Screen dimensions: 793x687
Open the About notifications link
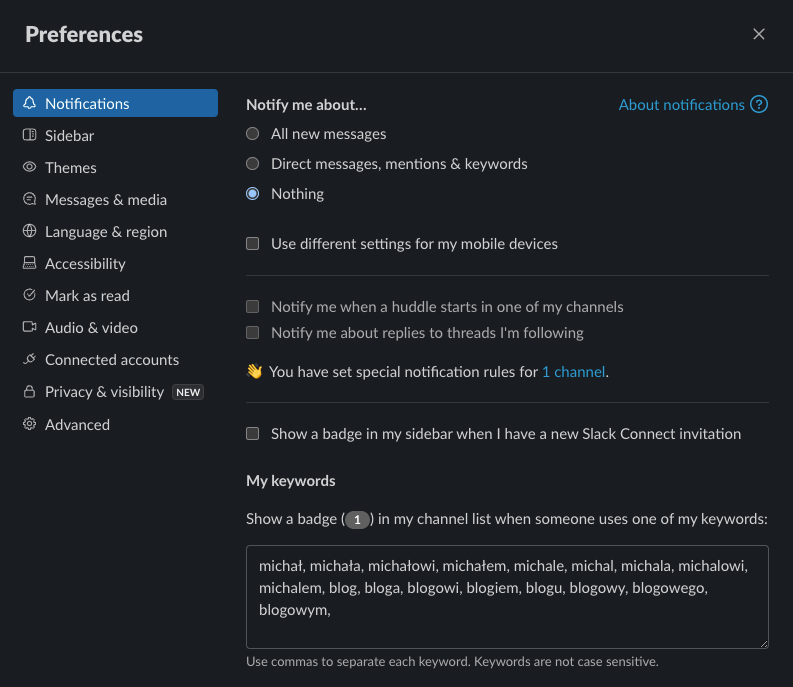(x=681, y=104)
